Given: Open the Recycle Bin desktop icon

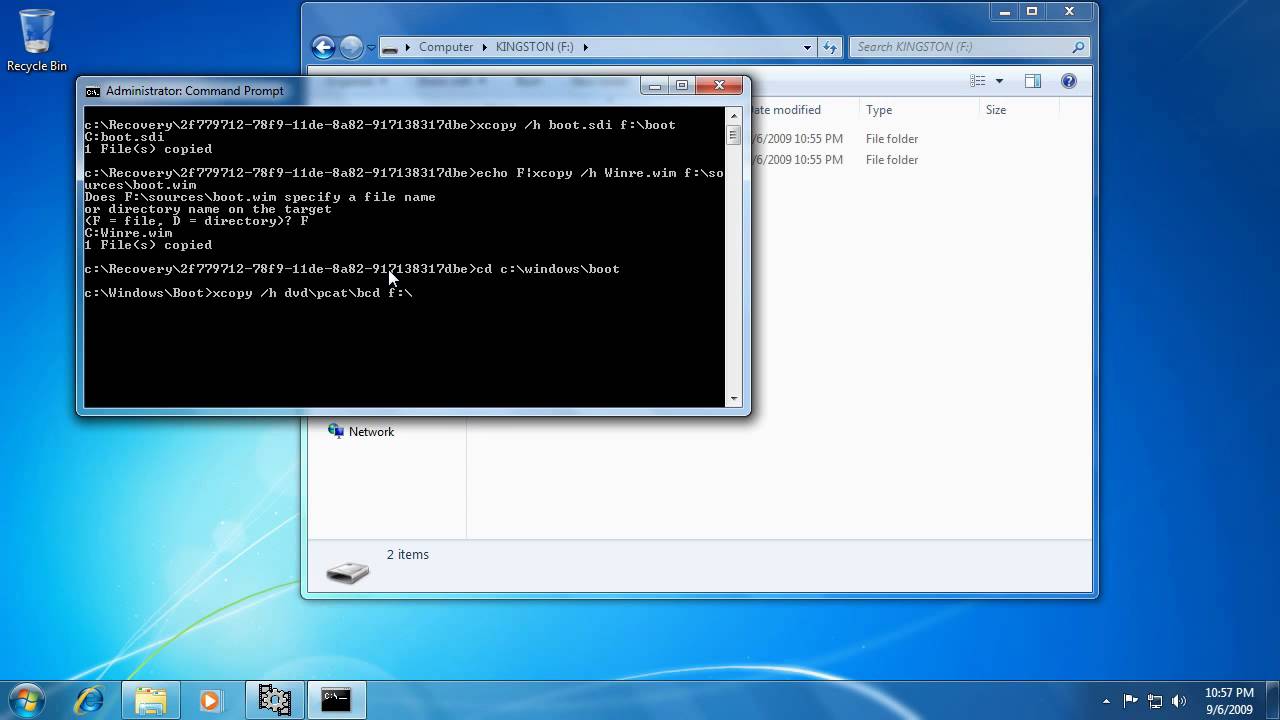Looking at the screenshot, I should [37, 41].
